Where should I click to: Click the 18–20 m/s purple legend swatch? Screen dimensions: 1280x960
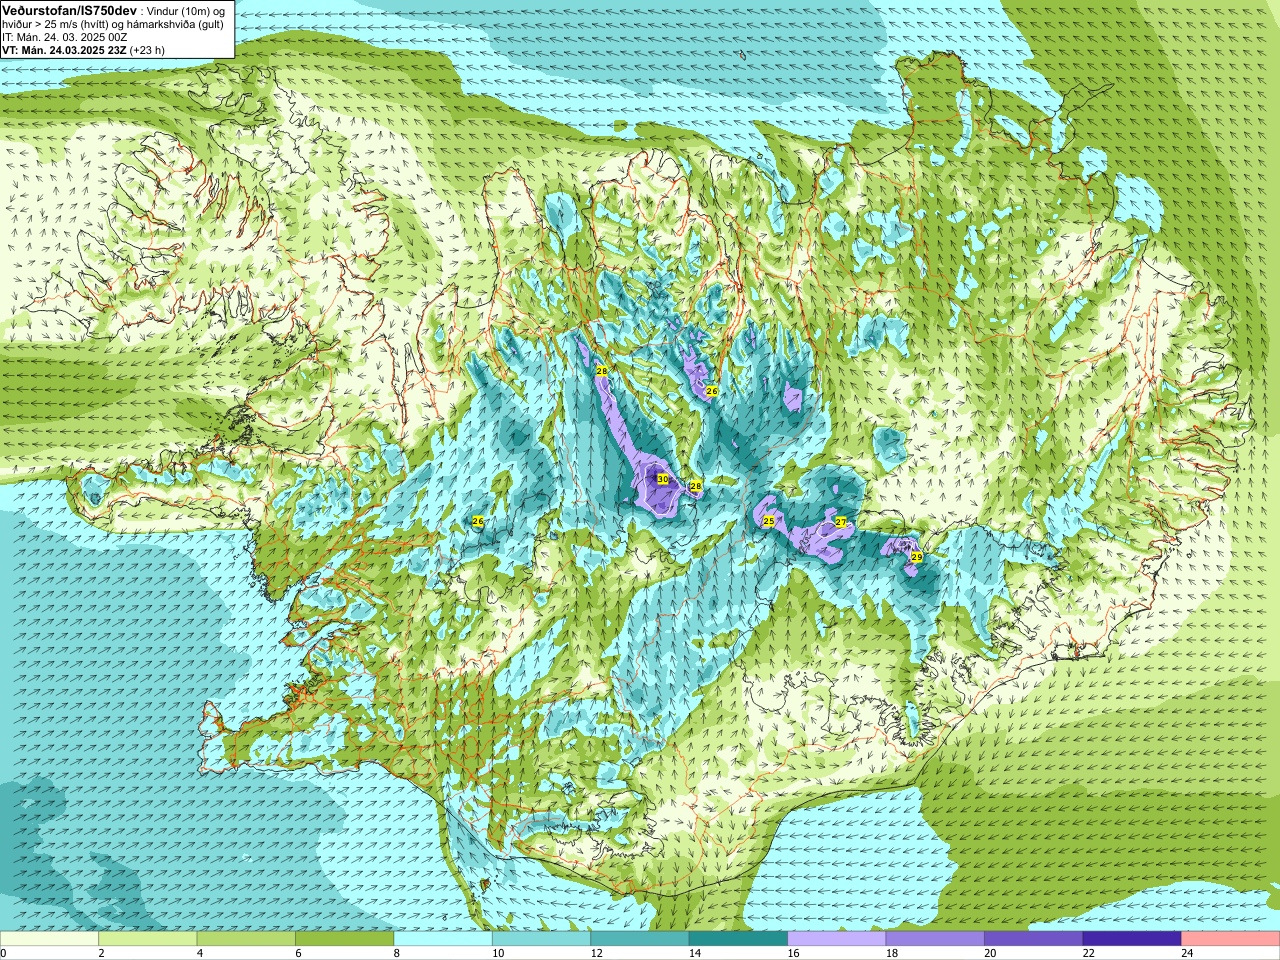[935, 939]
